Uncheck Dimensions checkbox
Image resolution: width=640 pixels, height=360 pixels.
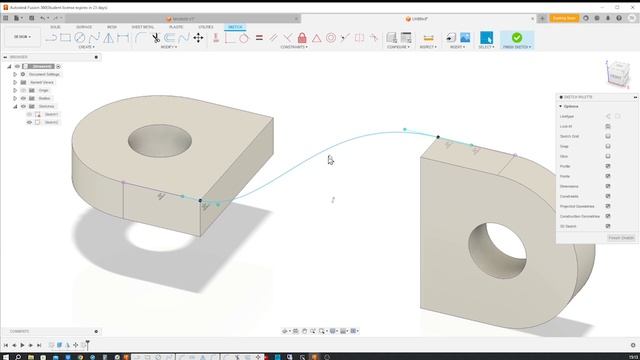pyautogui.click(x=608, y=186)
